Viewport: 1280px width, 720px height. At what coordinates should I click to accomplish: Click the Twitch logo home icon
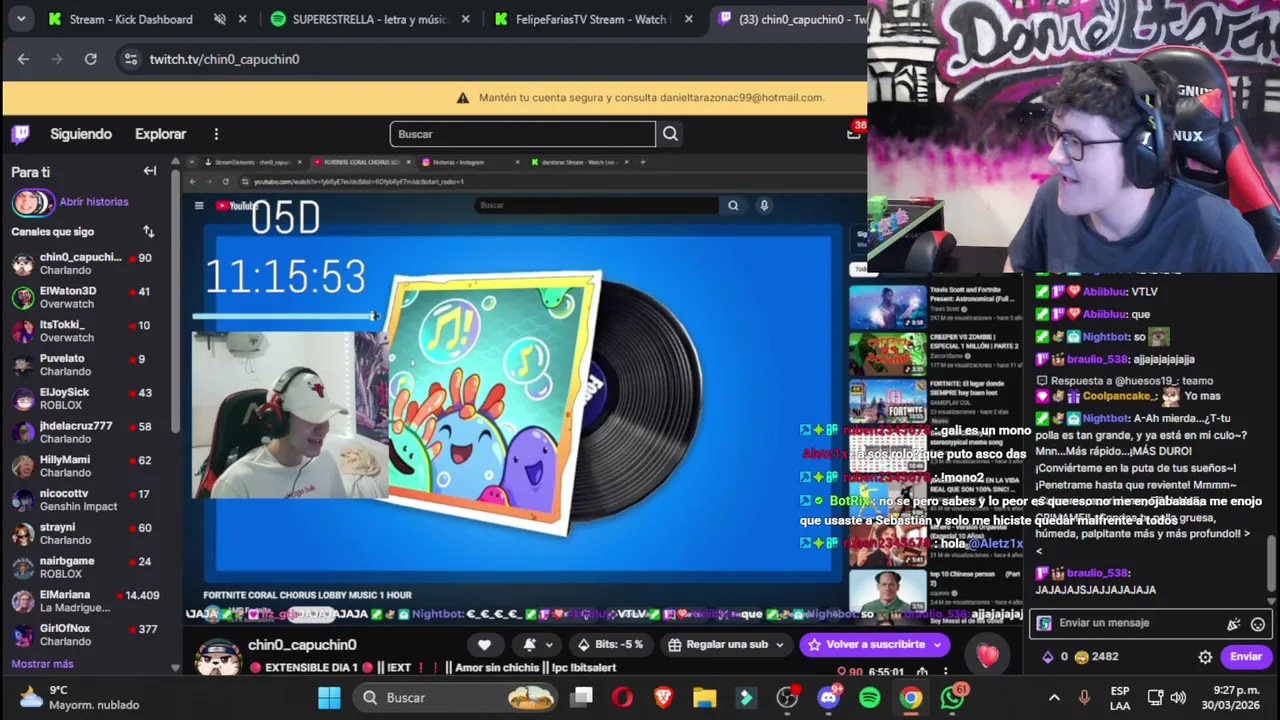(21, 134)
